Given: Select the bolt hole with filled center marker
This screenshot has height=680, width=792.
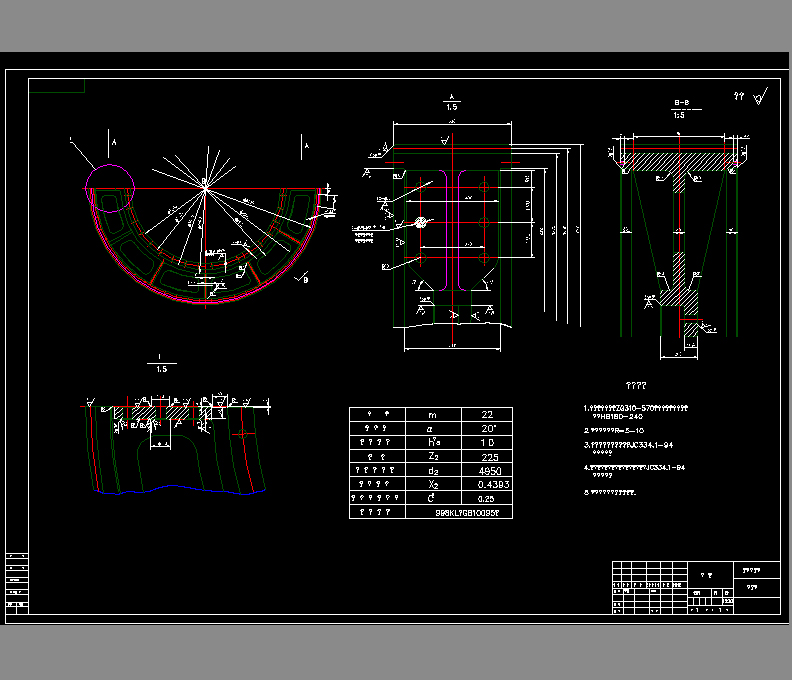Looking at the screenshot, I should click(x=422, y=222).
